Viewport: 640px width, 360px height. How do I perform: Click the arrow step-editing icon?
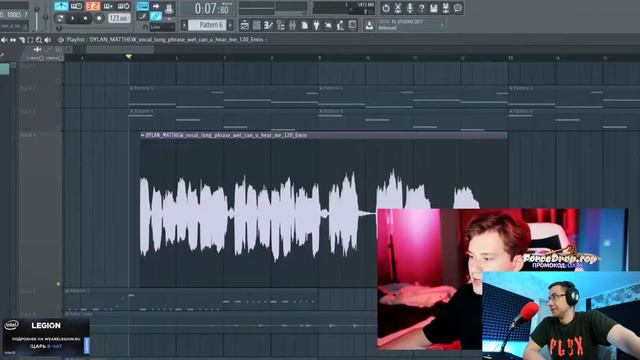(x=156, y=6)
